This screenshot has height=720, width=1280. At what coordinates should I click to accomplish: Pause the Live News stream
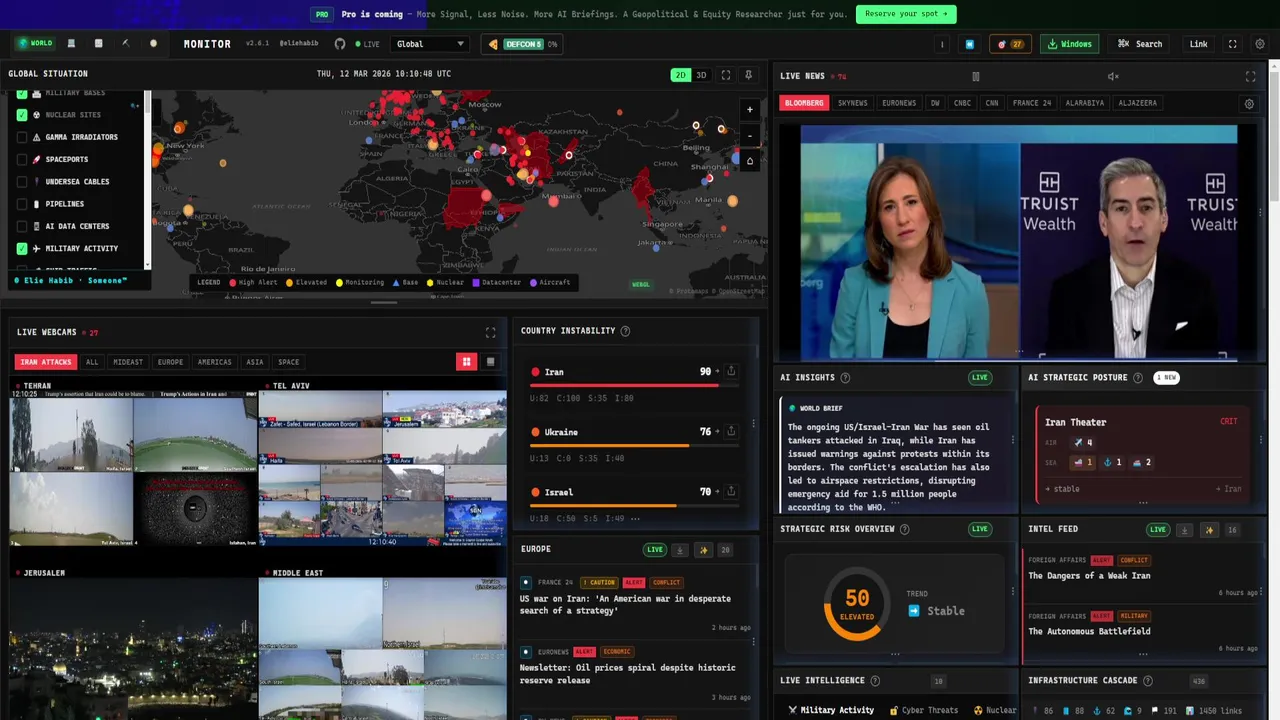tap(976, 76)
